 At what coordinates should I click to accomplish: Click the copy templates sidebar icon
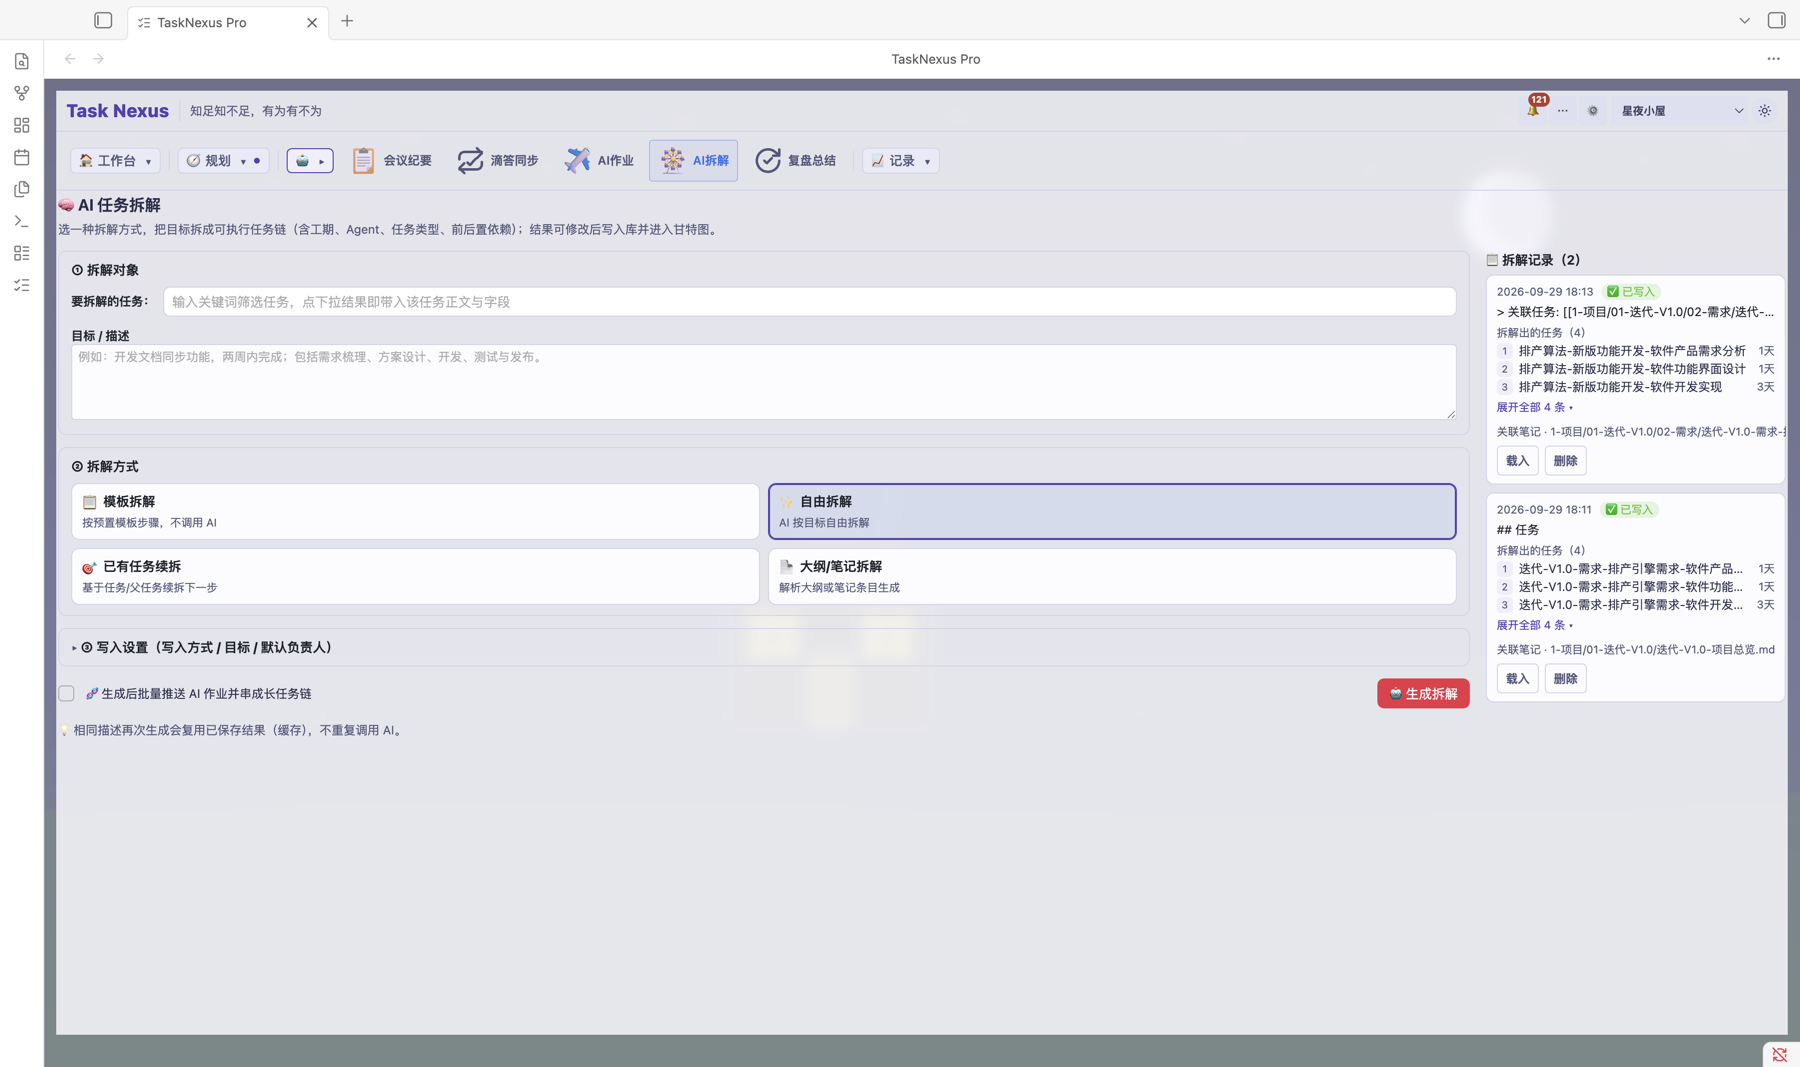[22, 189]
